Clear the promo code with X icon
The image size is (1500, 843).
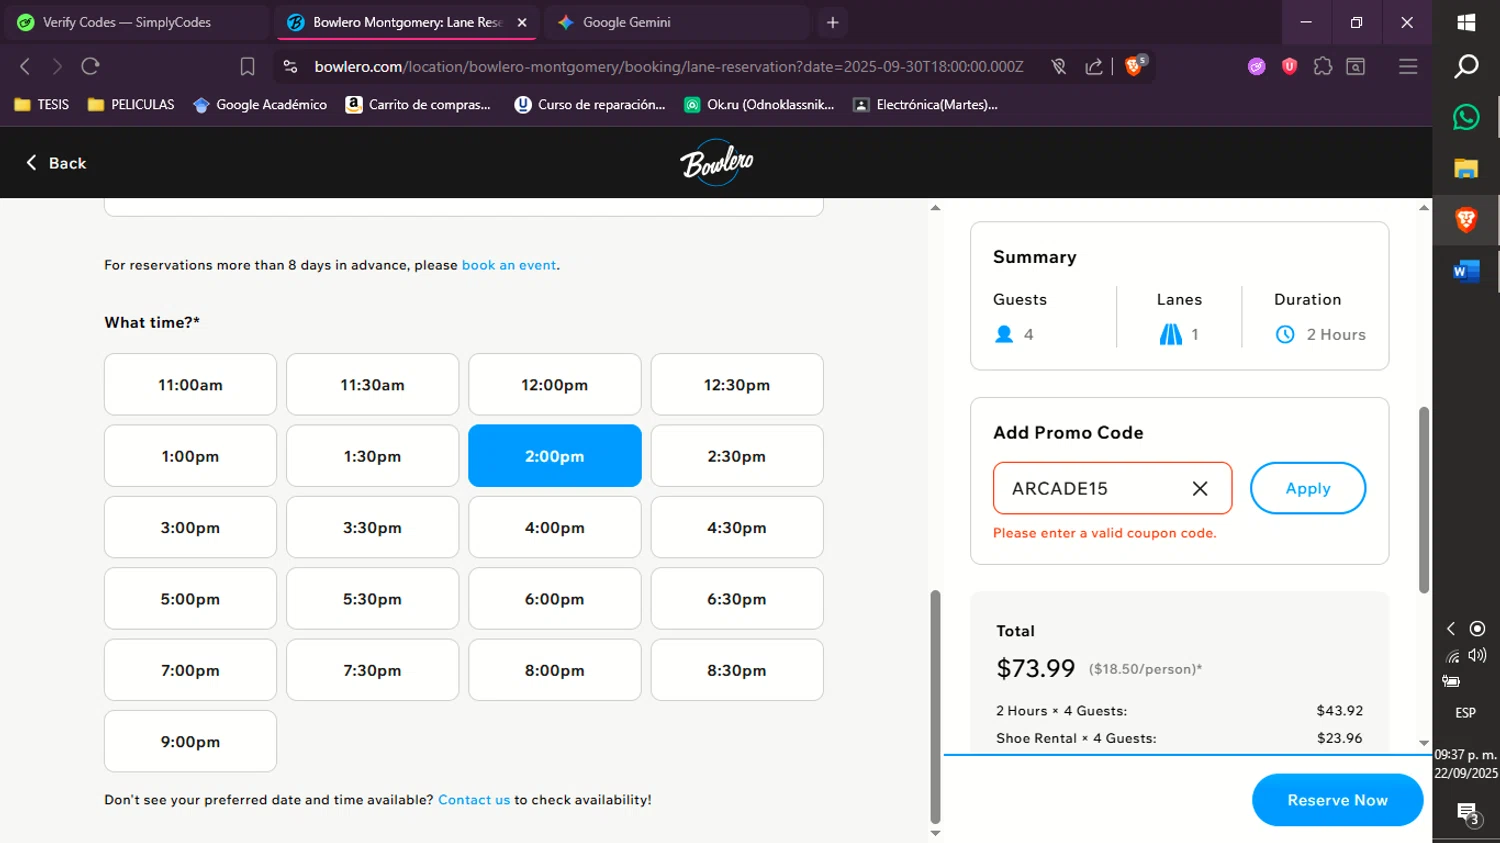click(x=1200, y=488)
